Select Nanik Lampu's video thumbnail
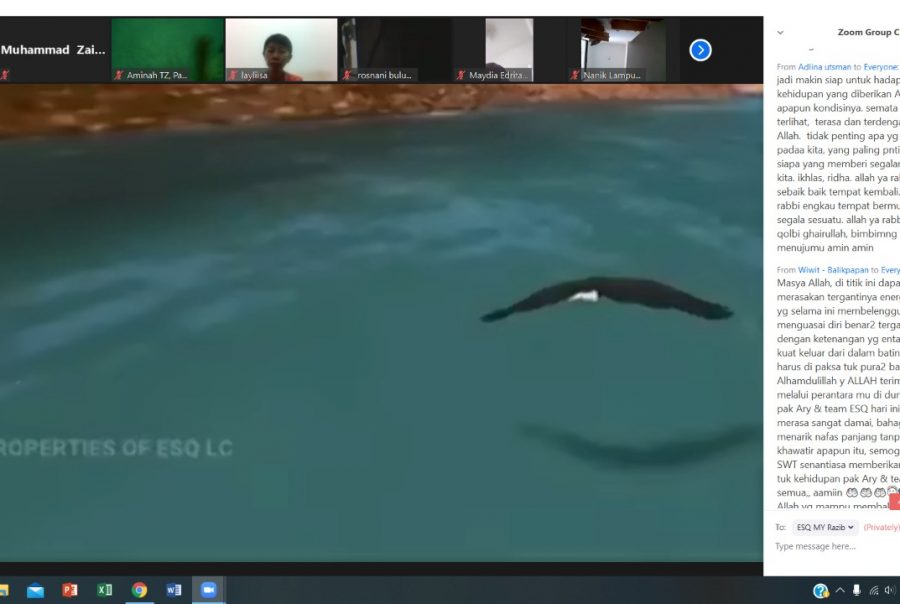The height and width of the screenshot is (604, 900). (x=623, y=50)
